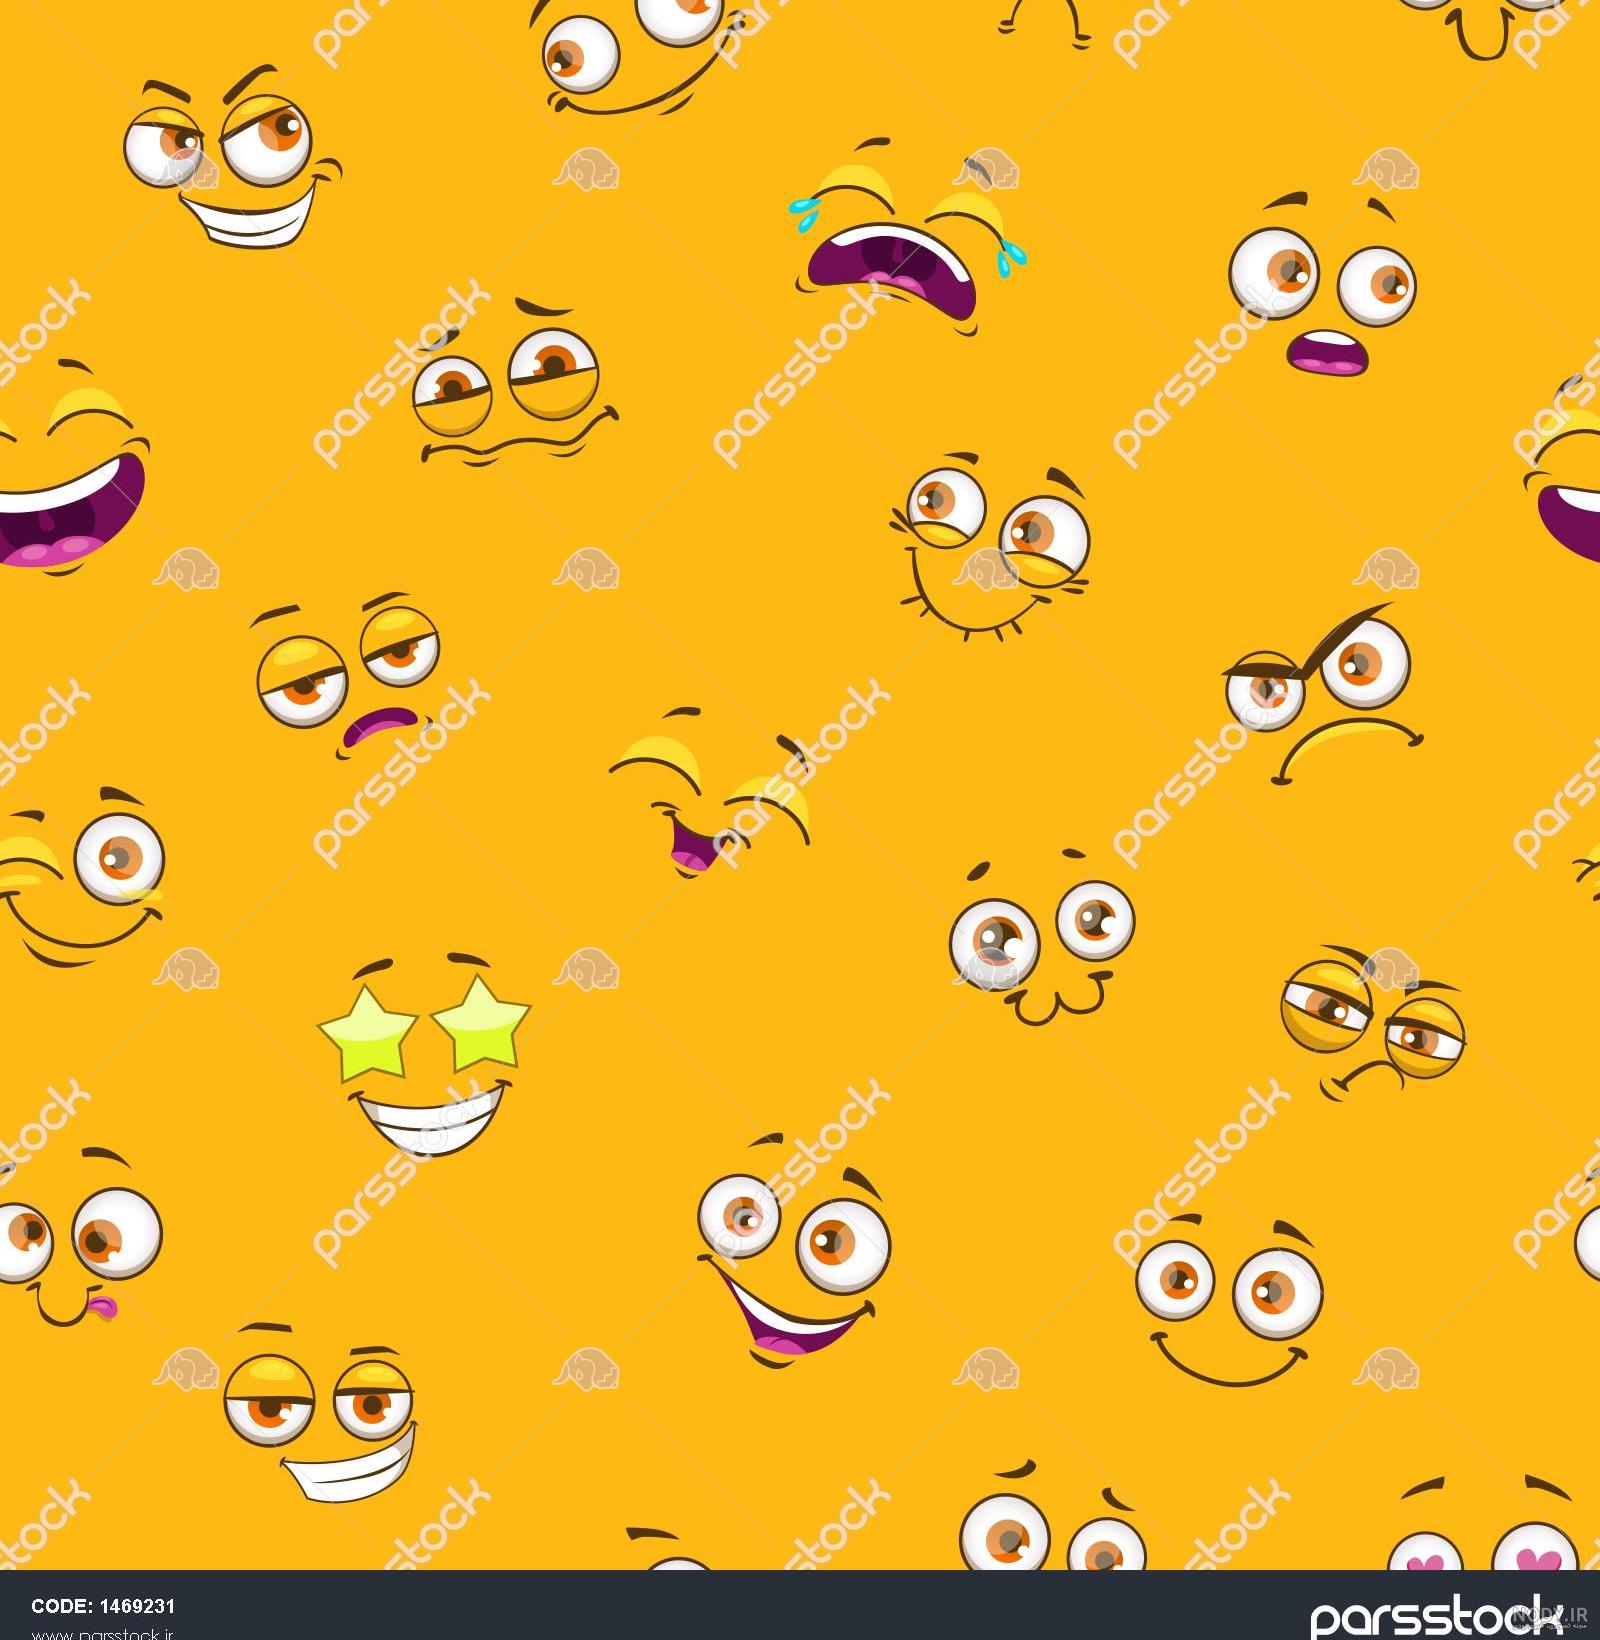Image resolution: width=1600 pixels, height=1640 pixels.
Task: Click the nervous face with wavy mouth
Action: point(515,383)
